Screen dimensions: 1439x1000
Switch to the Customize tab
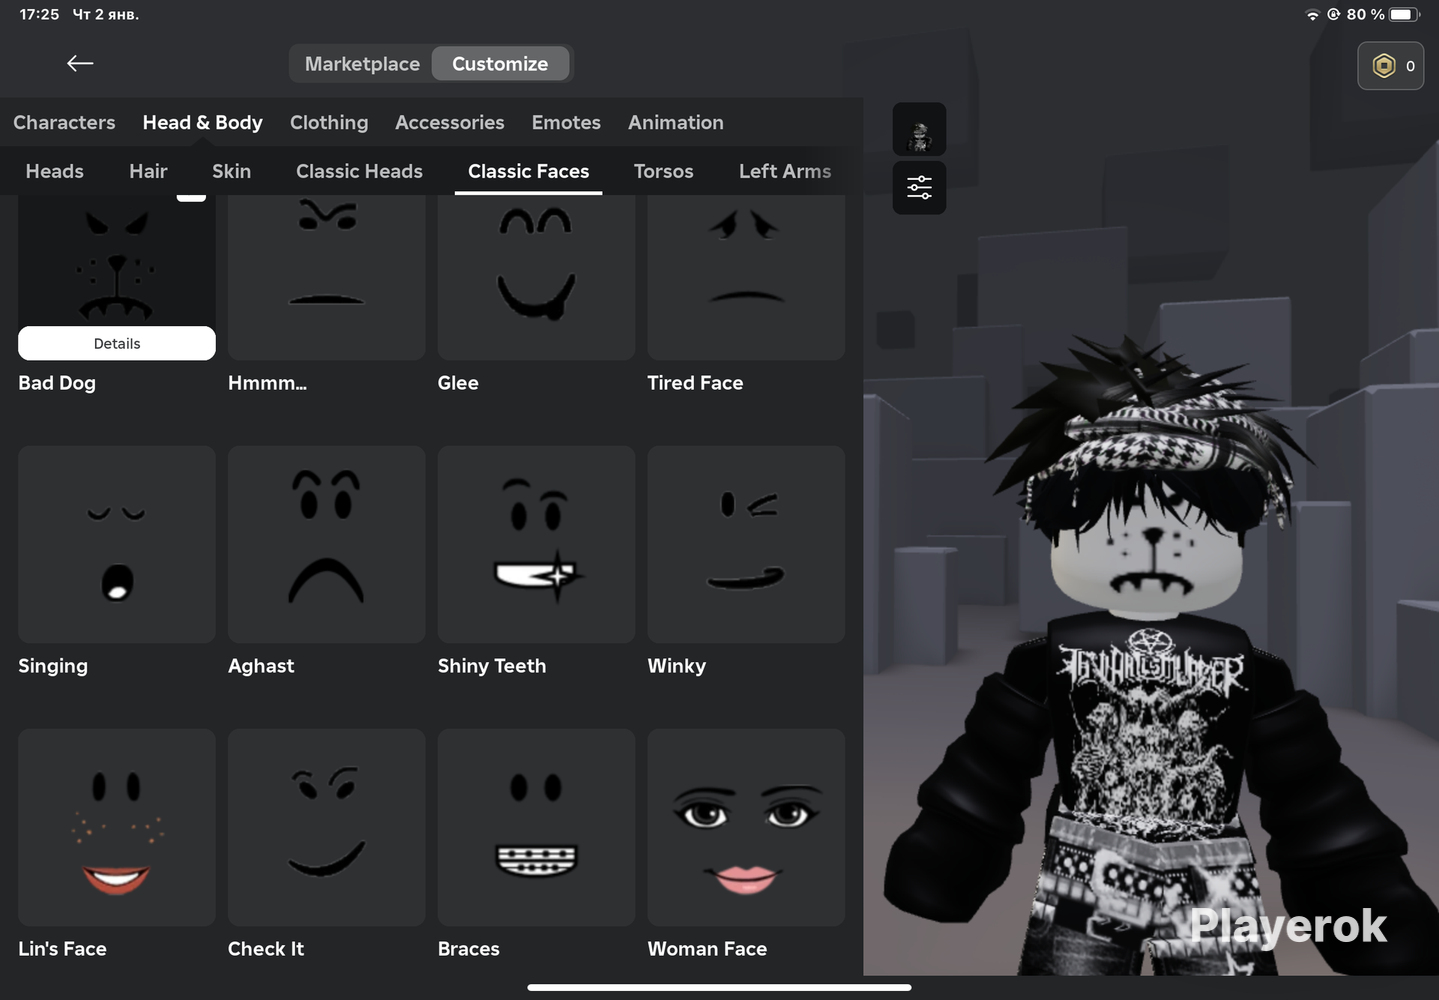click(500, 64)
